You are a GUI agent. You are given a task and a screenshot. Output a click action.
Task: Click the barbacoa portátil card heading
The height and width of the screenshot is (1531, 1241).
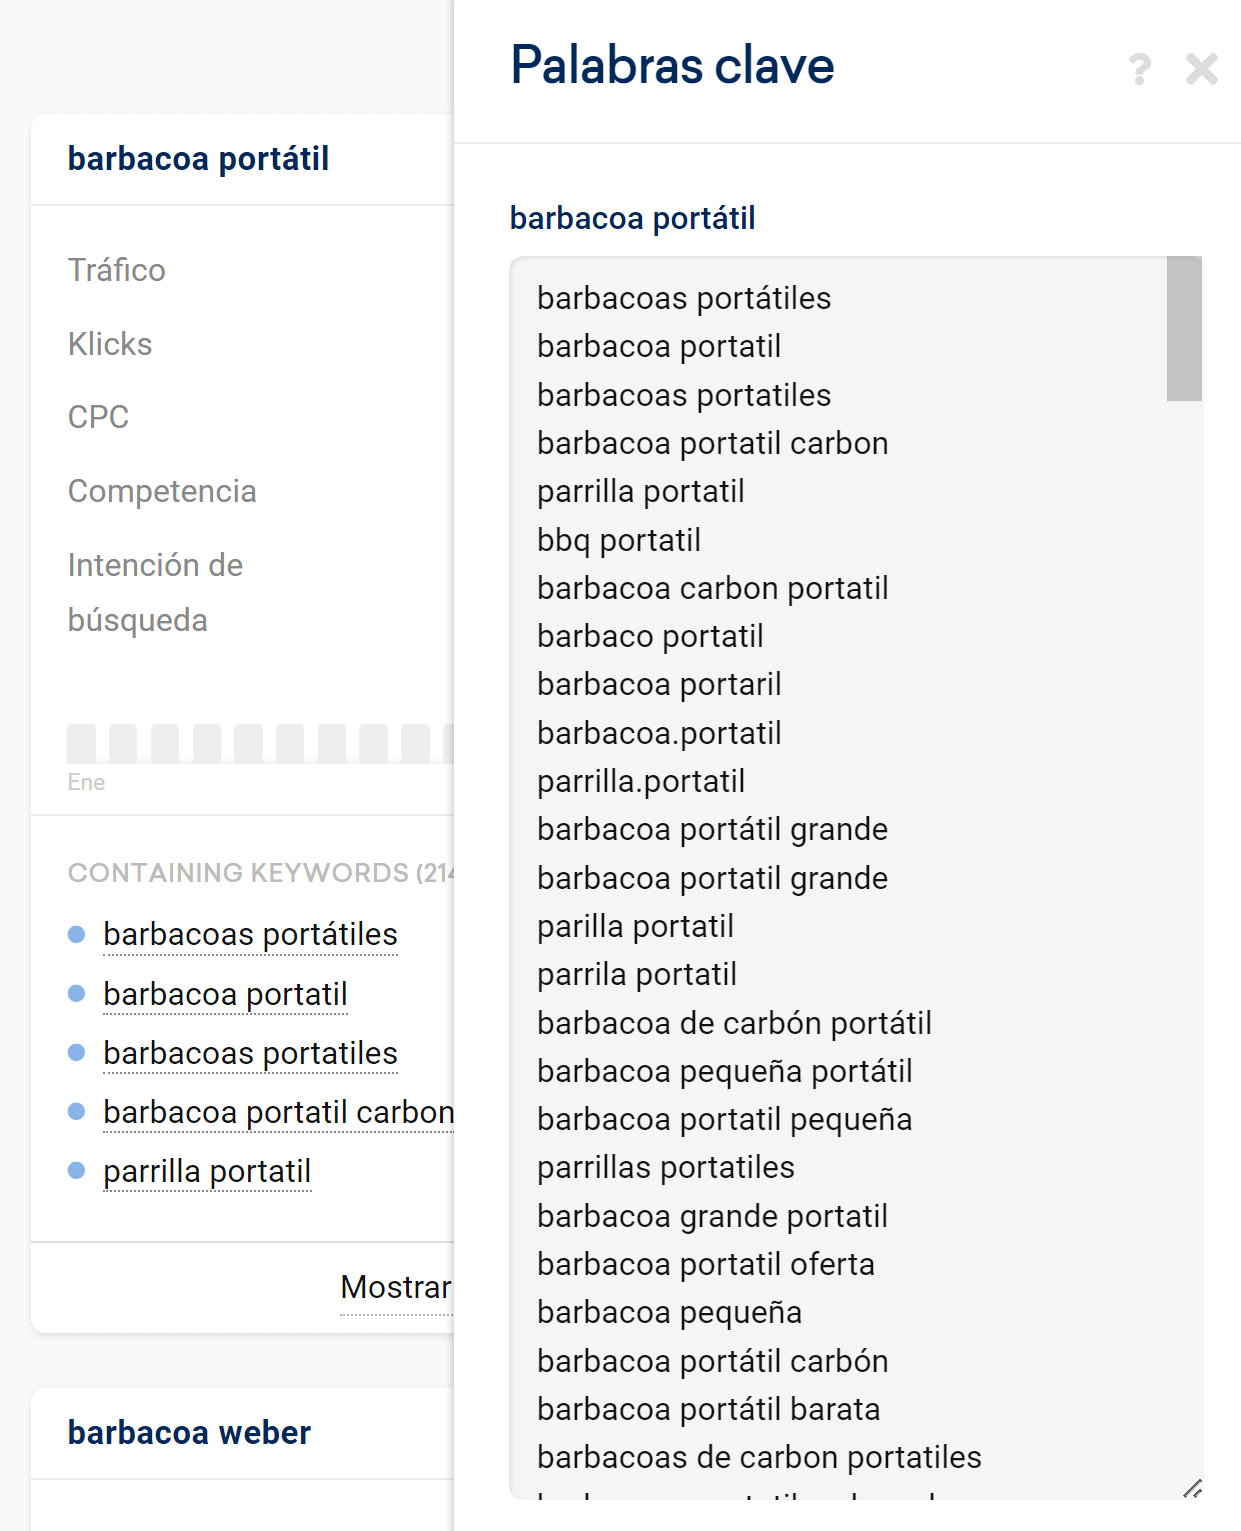198,159
